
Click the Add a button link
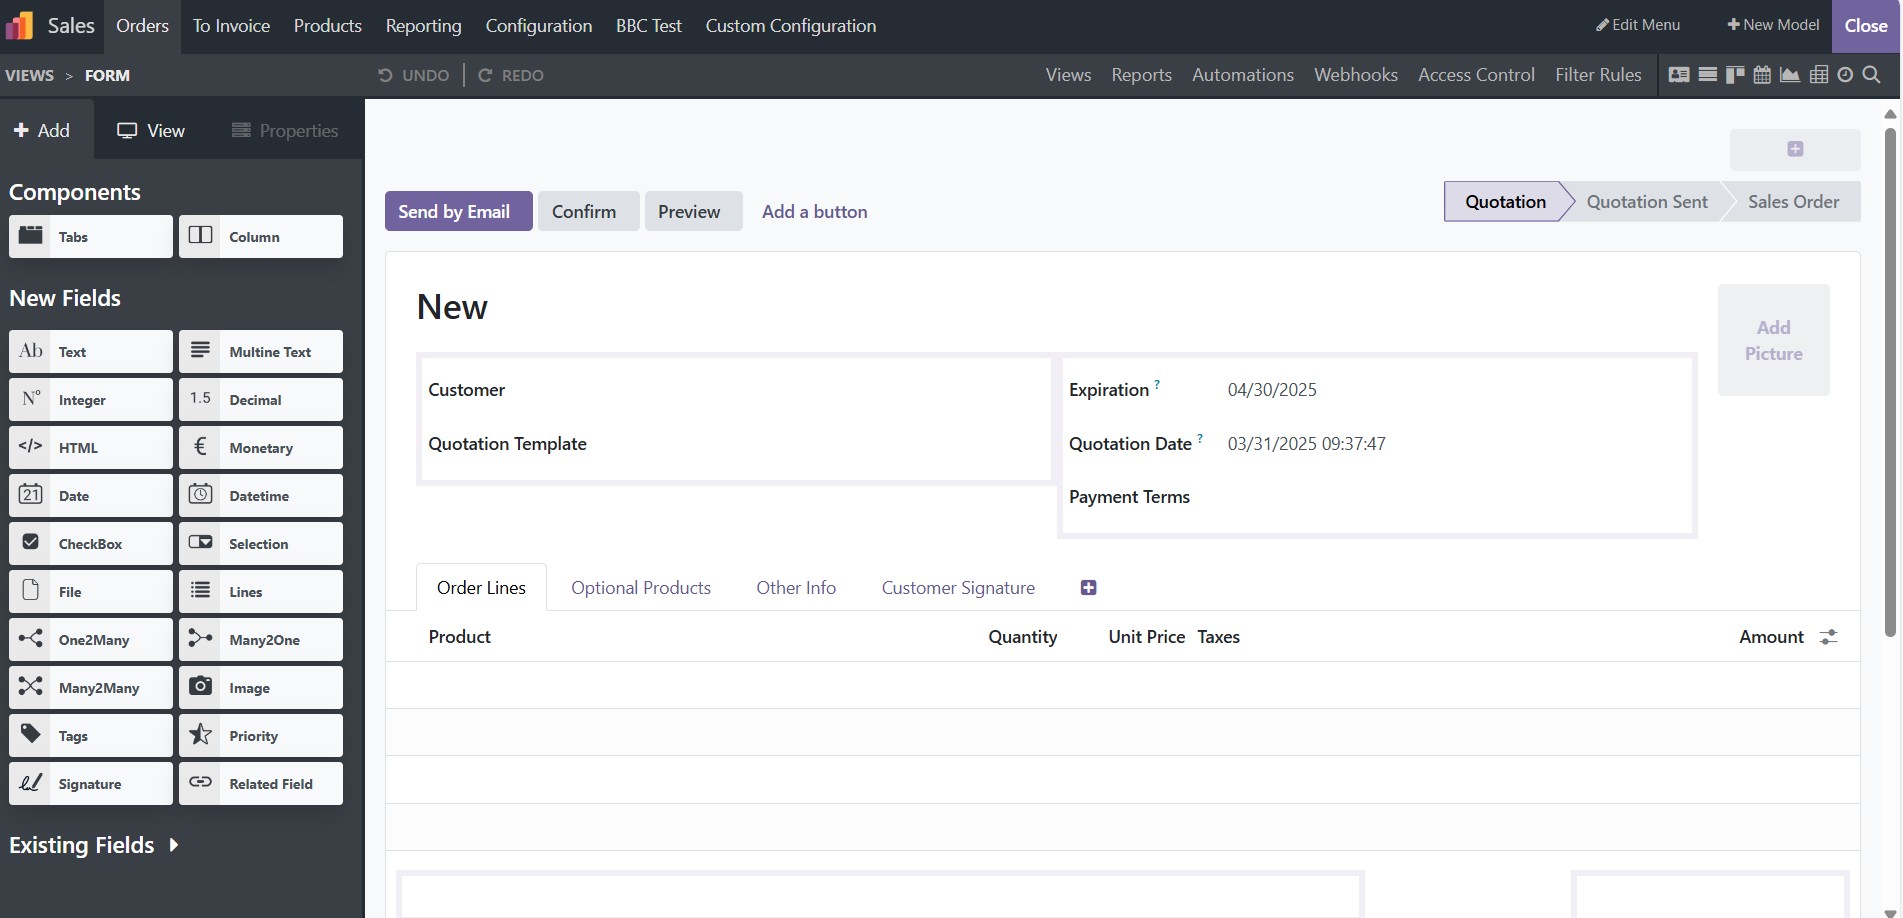coord(814,211)
